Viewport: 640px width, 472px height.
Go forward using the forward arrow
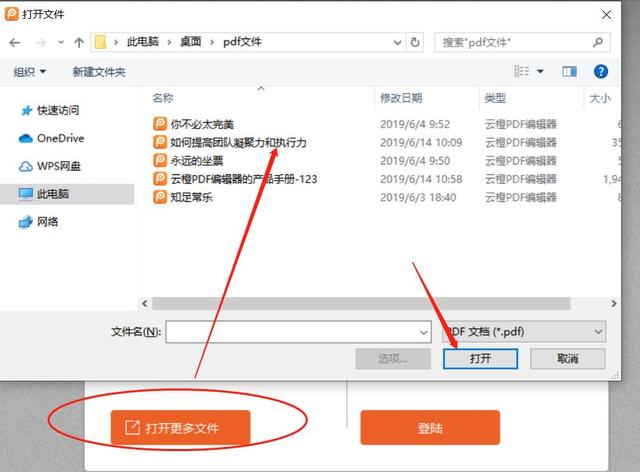[x=40, y=42]
